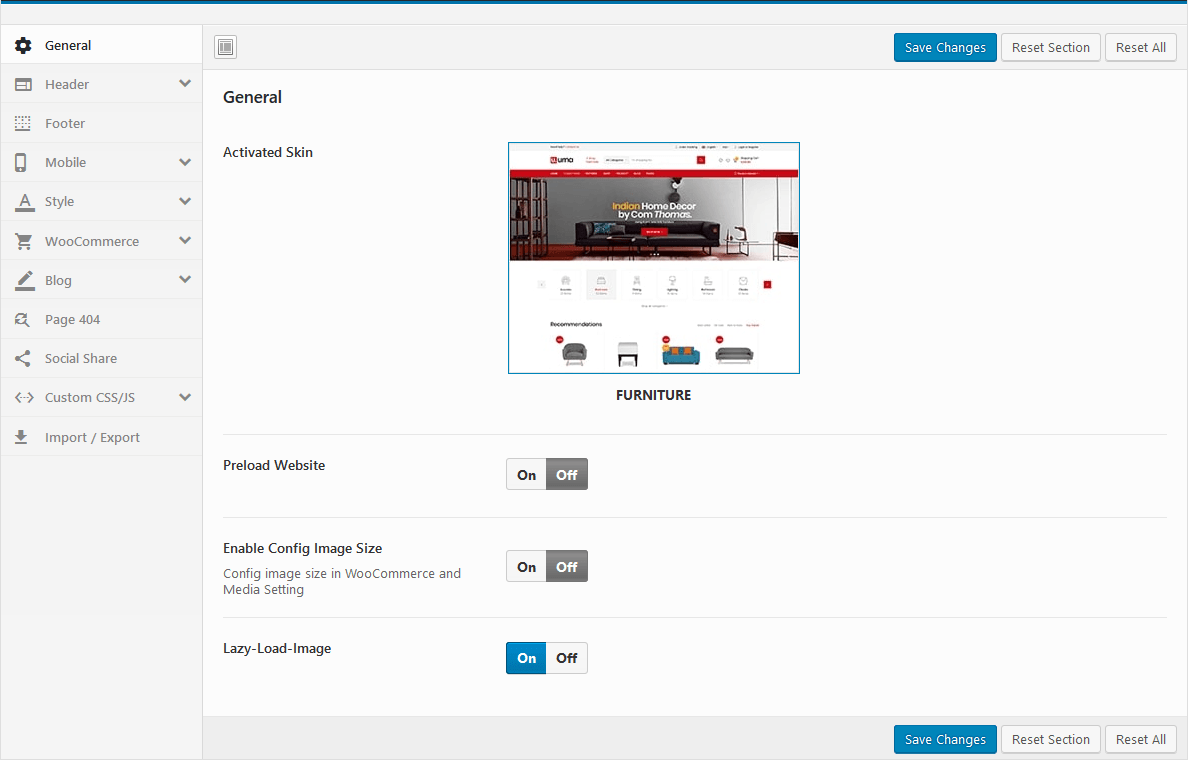Expand the Custom CSS/JS submenu chevron
Image resolution: width=1188 pixels, height=760 pixels.
point(185,397)
